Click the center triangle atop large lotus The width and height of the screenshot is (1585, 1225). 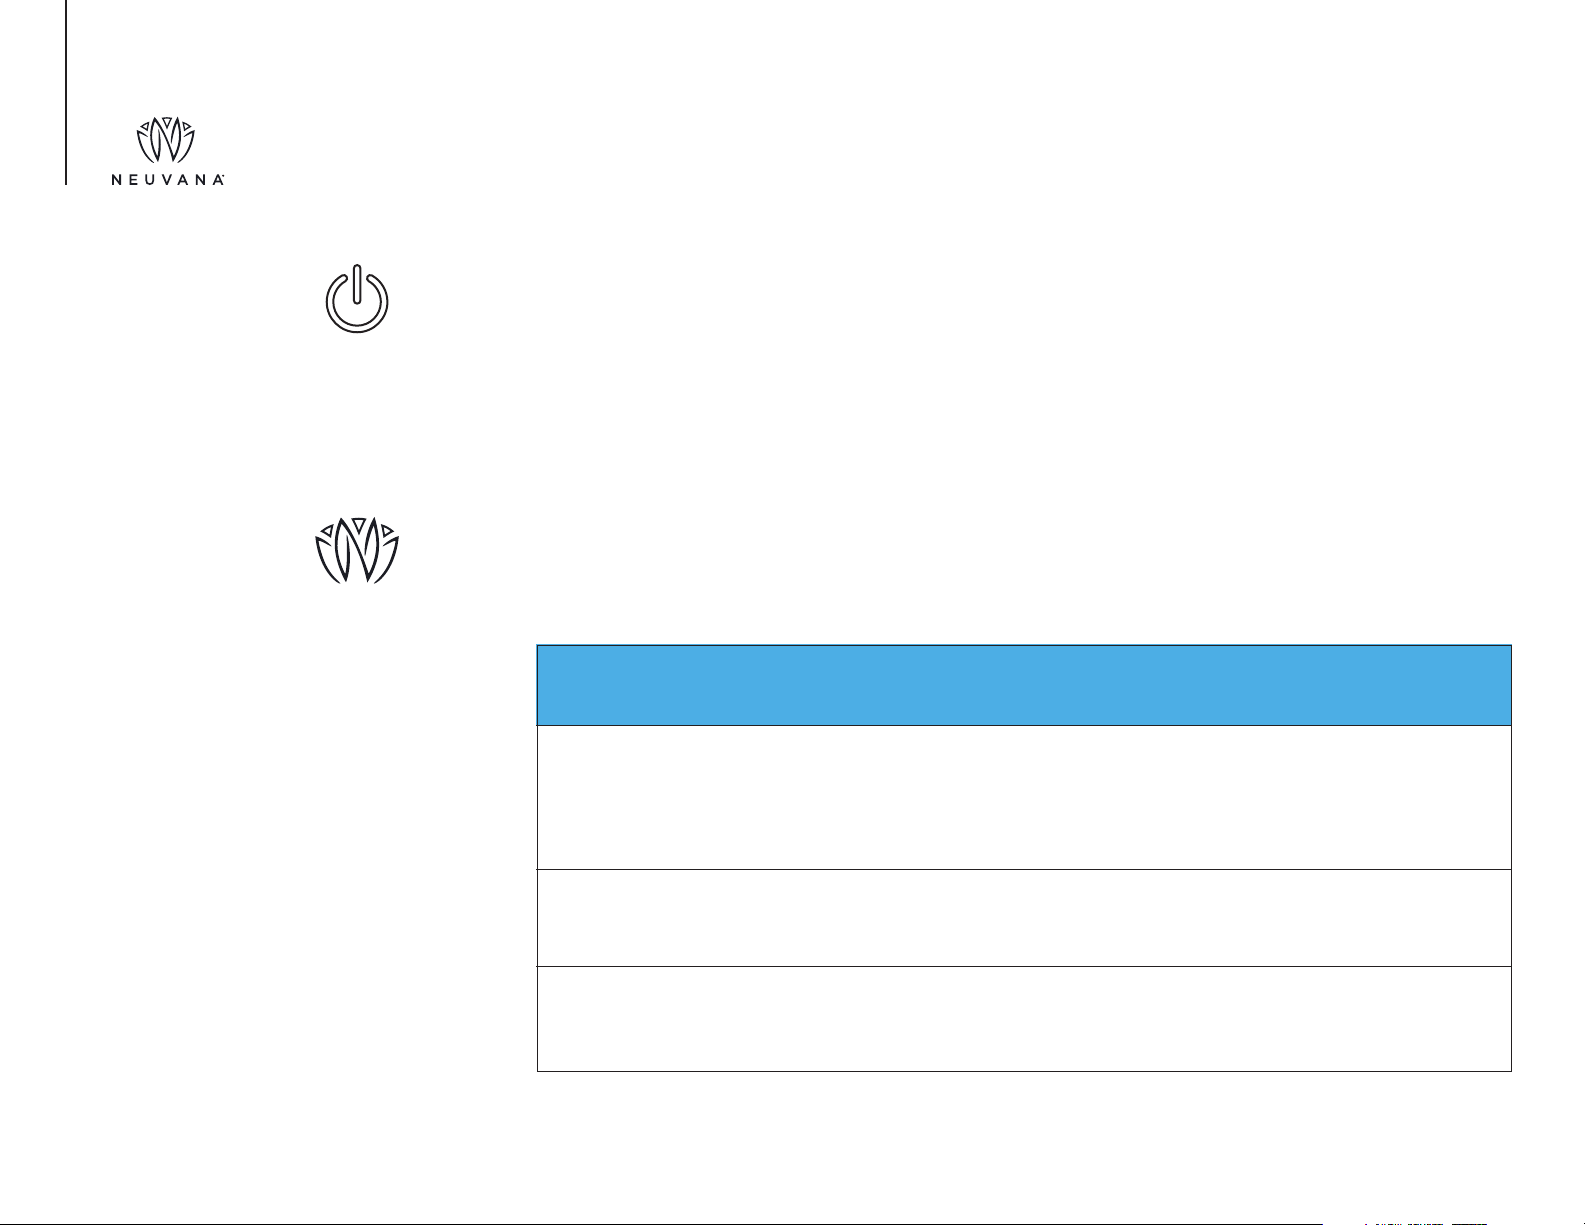point(358,524)
